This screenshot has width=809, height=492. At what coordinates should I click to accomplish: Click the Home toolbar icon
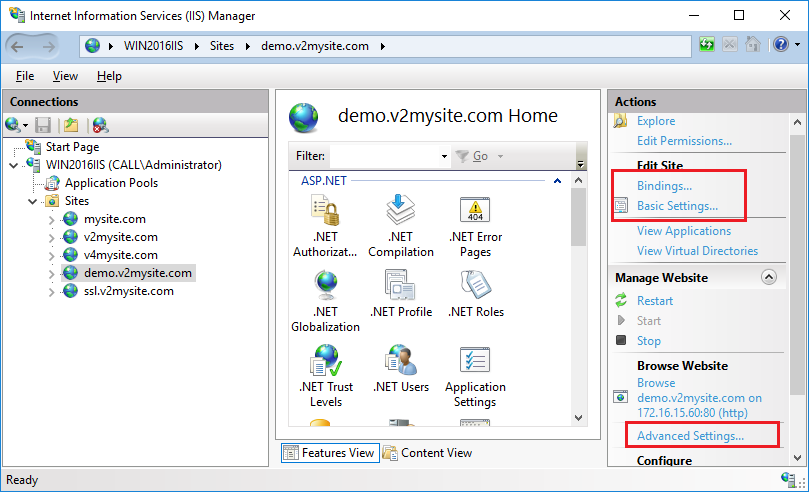753,45
